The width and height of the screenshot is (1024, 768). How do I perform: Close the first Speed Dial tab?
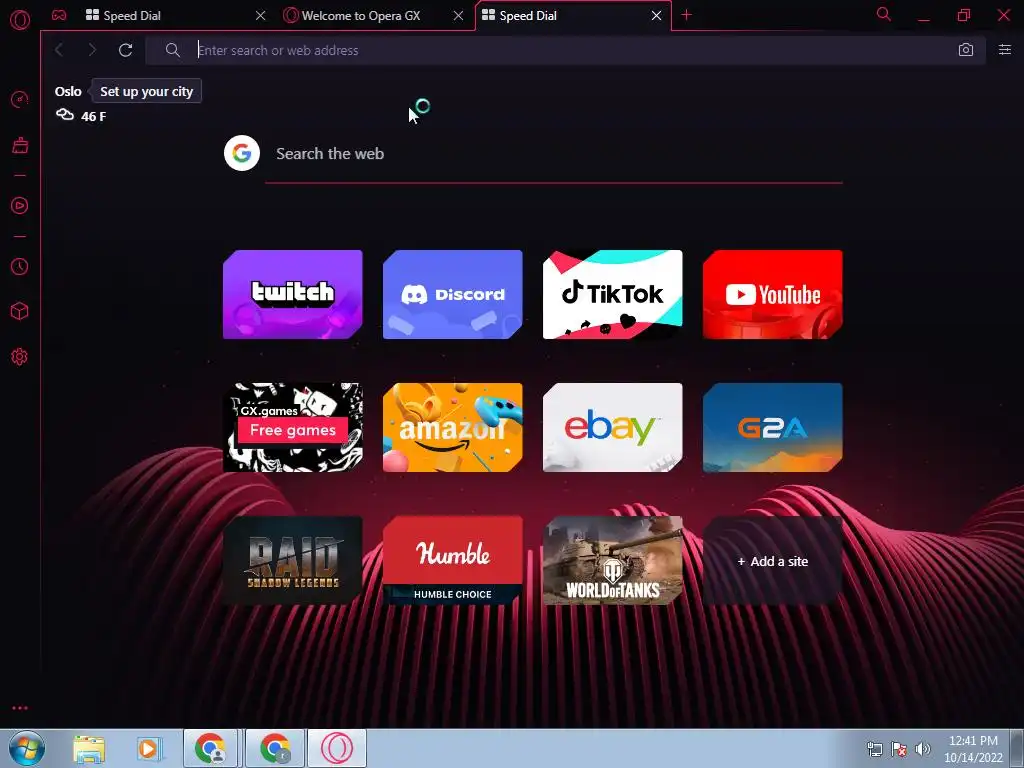click(x=261, y=16)
